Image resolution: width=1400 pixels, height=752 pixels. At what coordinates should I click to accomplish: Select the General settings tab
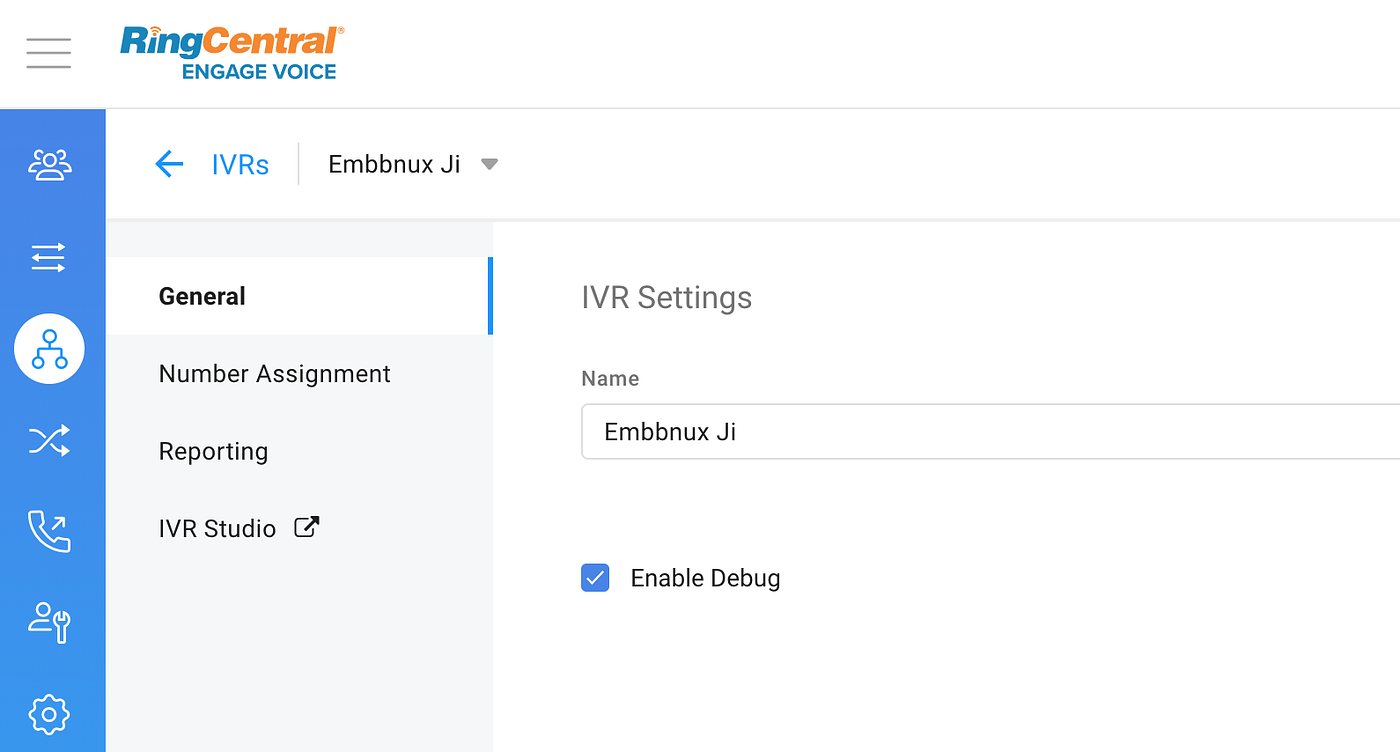[x=202, y=296]
